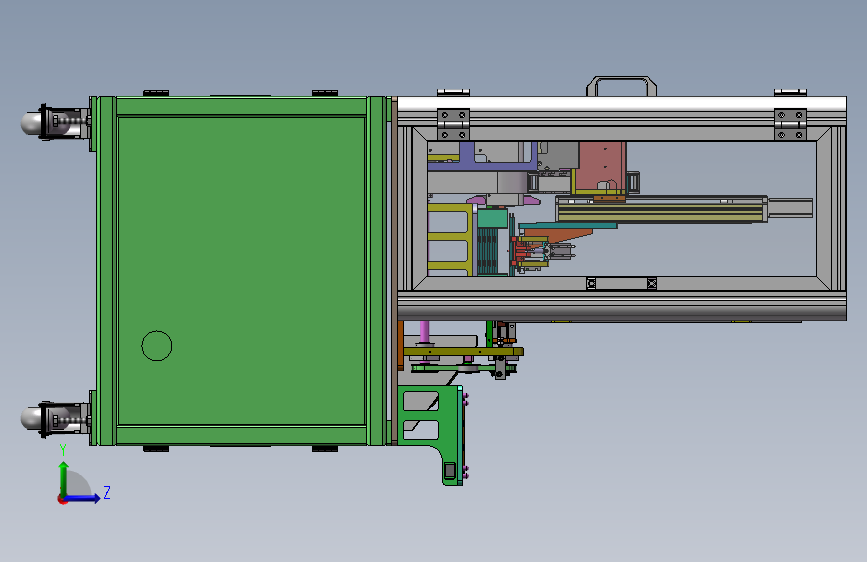Screen dimensions: 867x562
Task: Select the white top cover of the aluminum frame
Action: coord(621,103)
